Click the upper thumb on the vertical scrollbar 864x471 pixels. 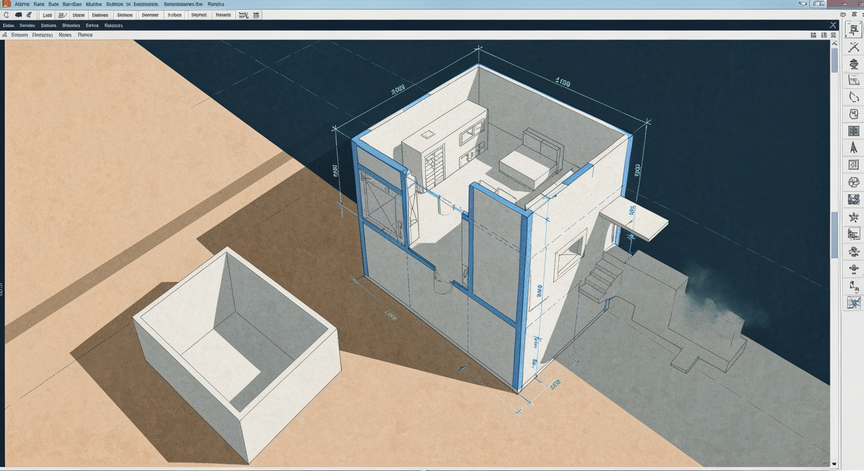[834, 60]
